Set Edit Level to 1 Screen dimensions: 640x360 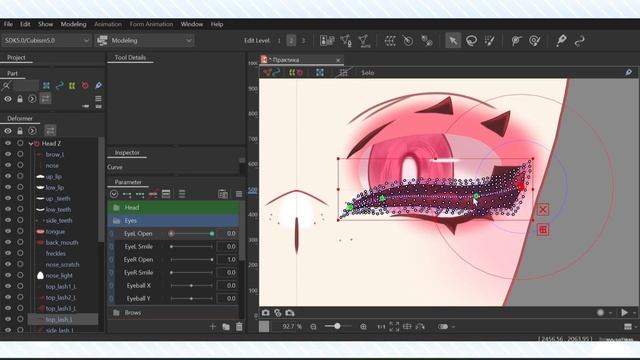[279, 40]
